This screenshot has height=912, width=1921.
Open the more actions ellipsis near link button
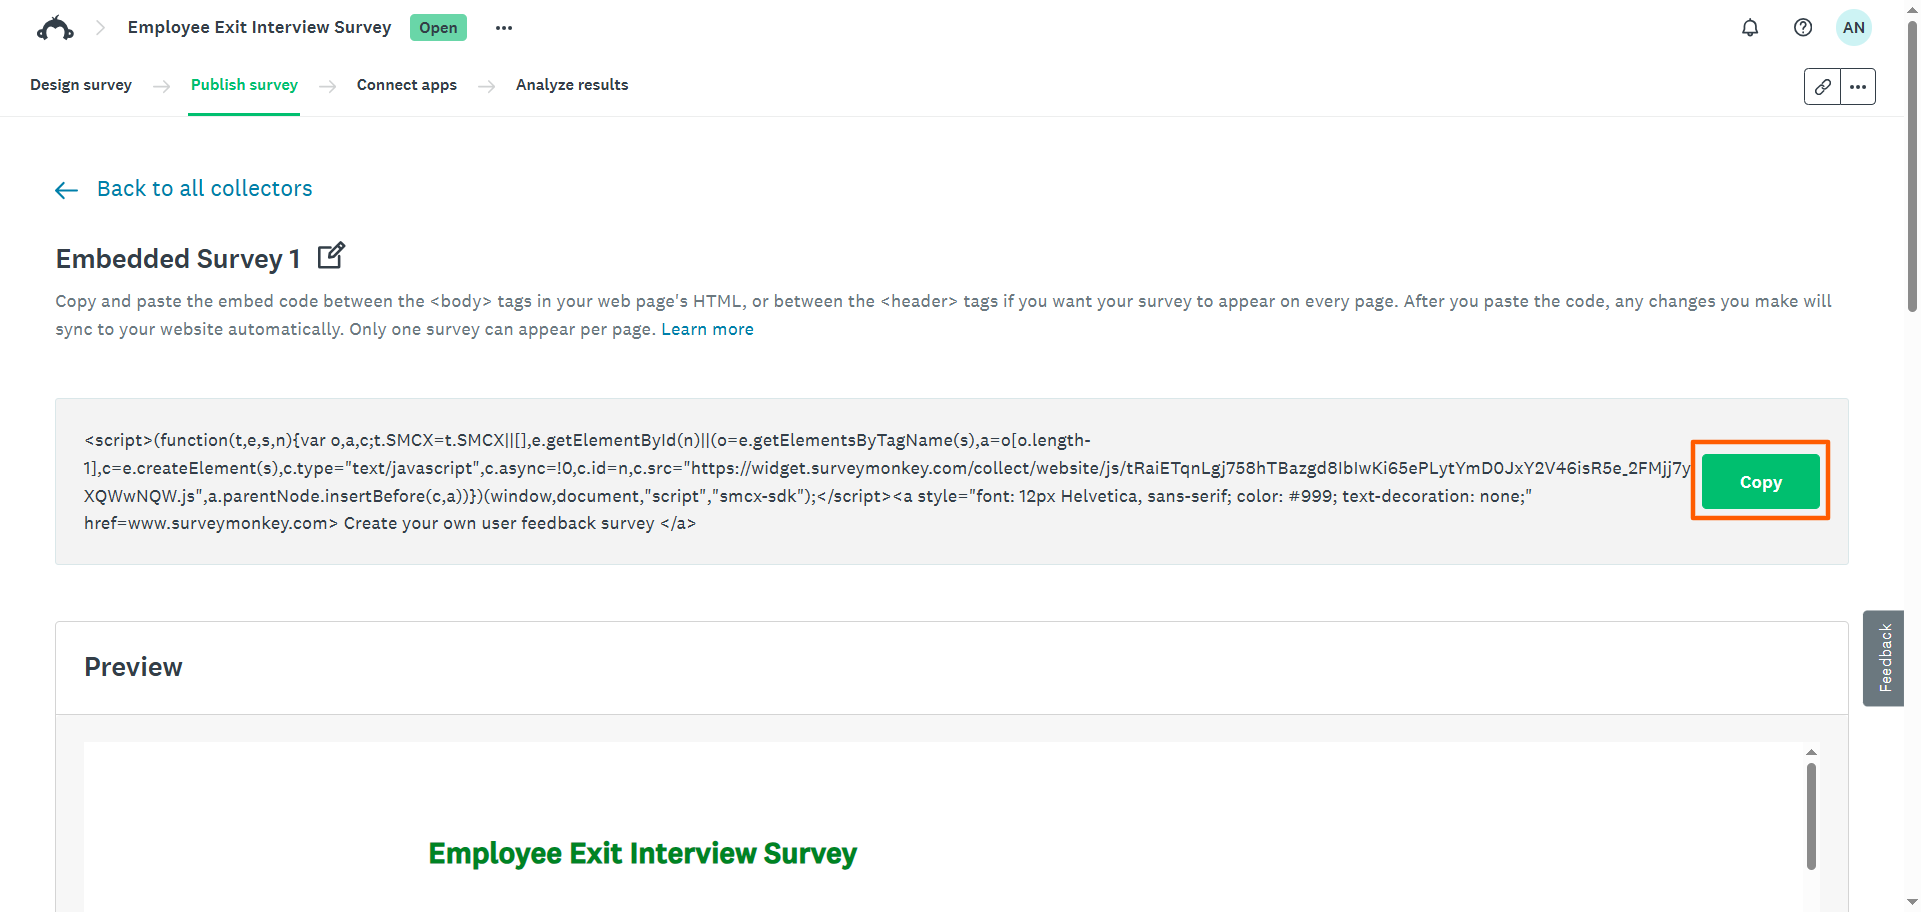click(1858, 87)
